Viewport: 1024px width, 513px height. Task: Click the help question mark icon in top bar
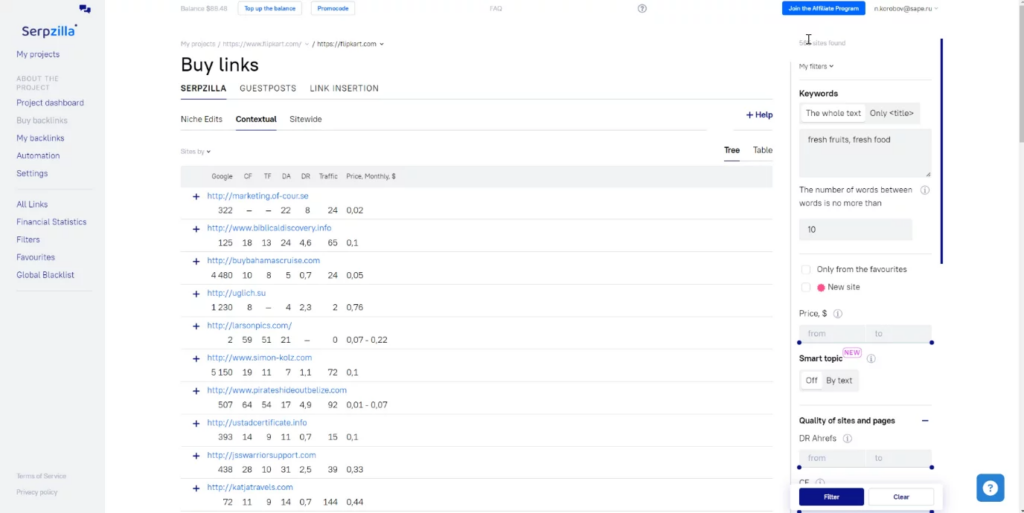click(x=642, y=8)
